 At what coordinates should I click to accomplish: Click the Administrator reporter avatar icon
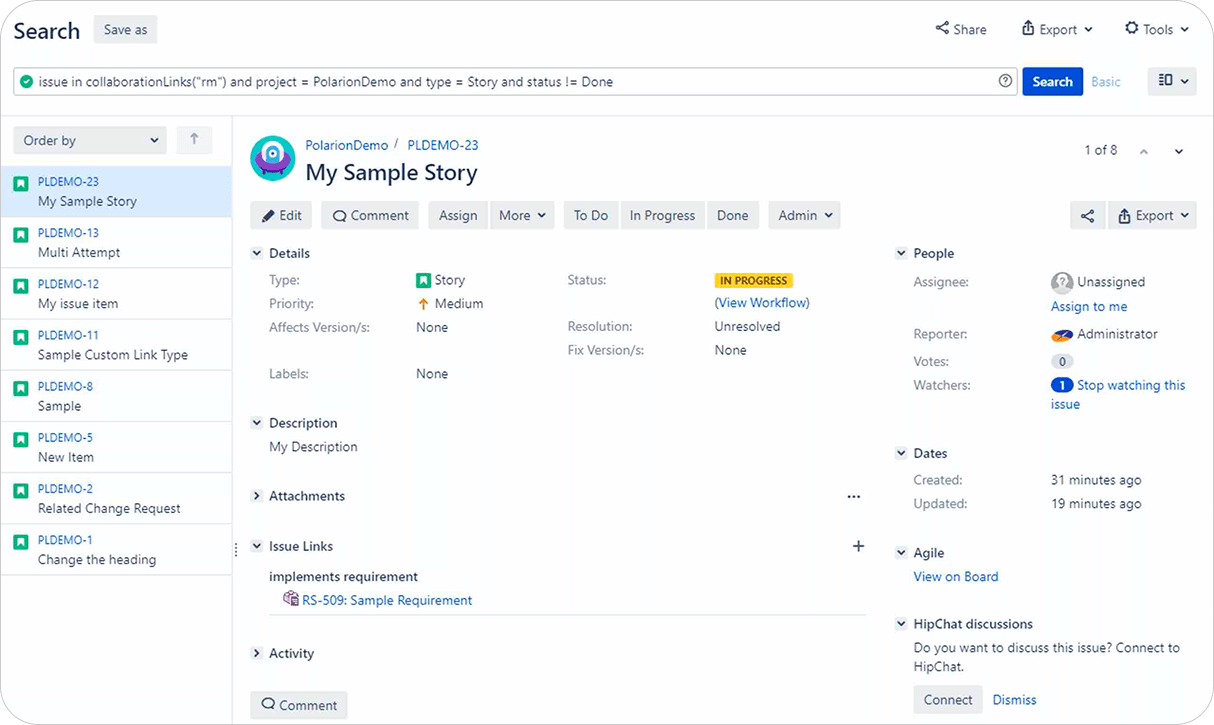point(1062,335)
